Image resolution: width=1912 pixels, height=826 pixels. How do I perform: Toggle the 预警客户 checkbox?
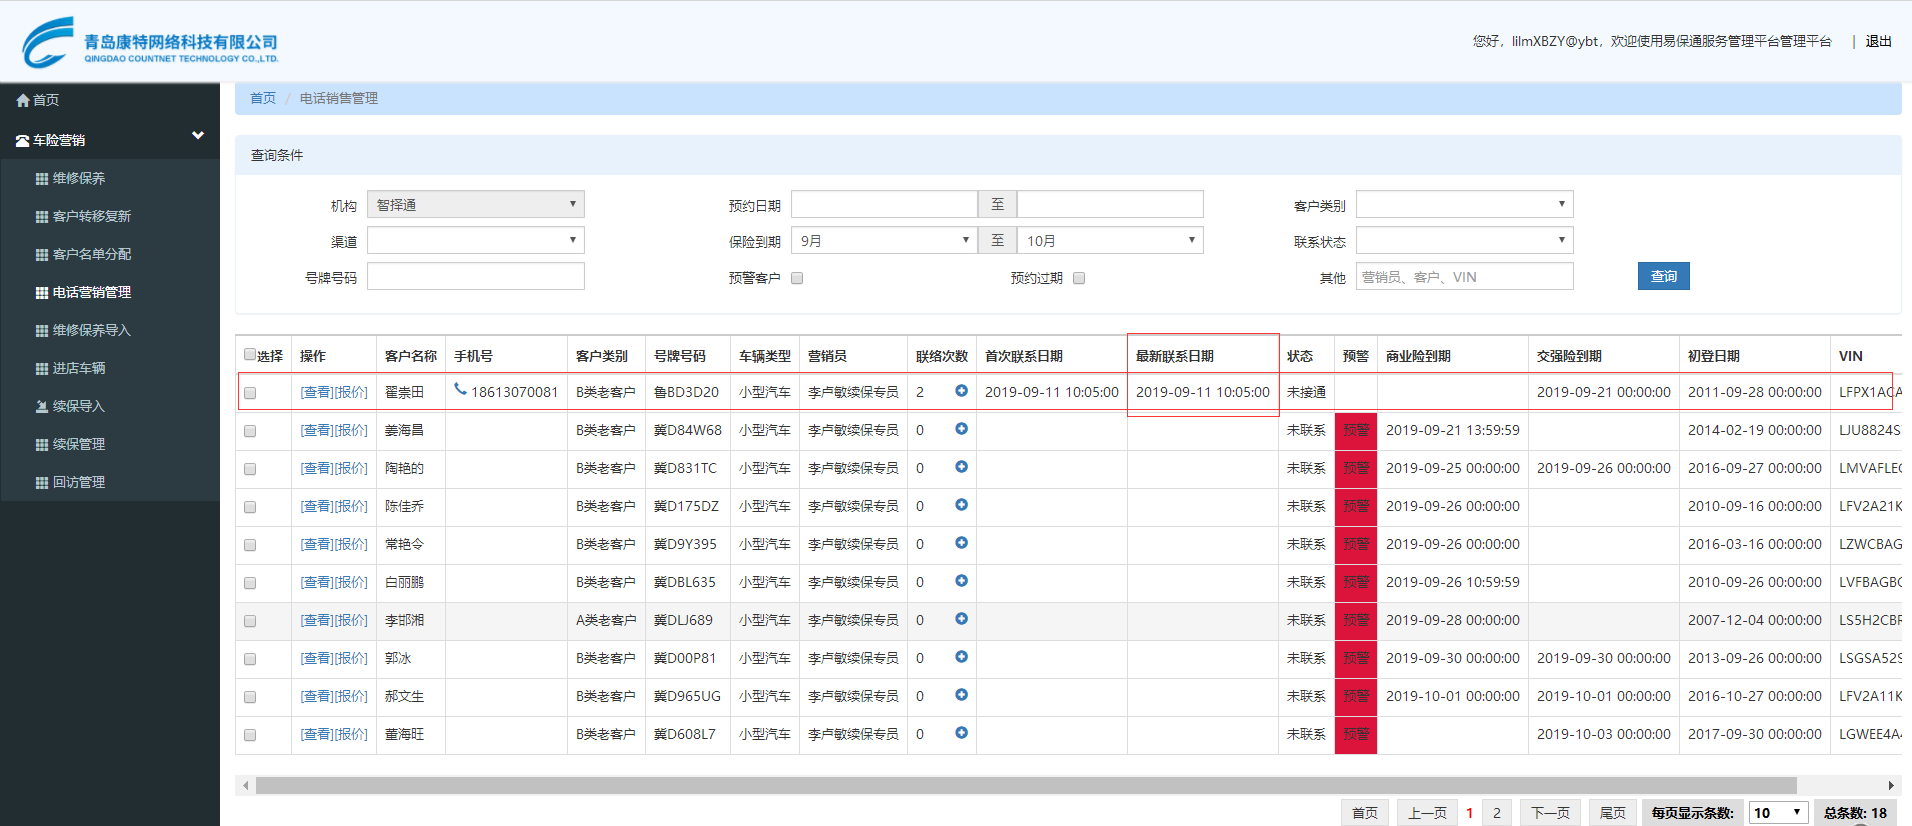tap(797, 278)
